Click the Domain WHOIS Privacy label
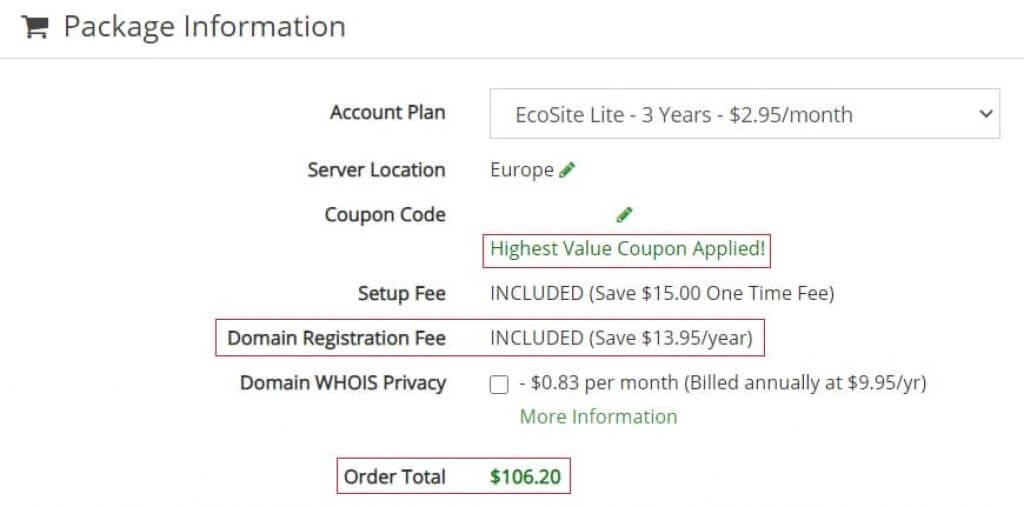Image resolution: width=1024 pixels, height=507 pixels. (x=344, y=383)
